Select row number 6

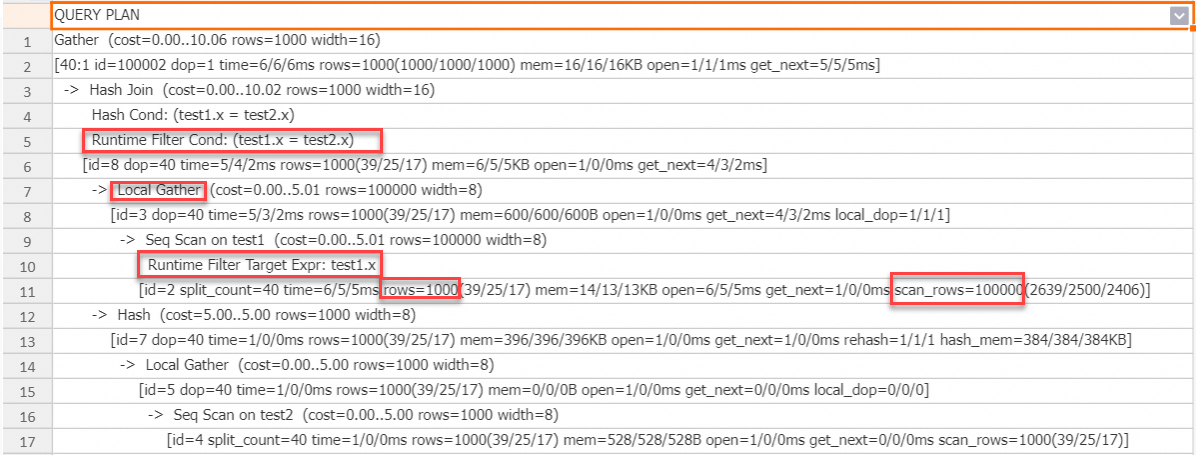pos(25,165)
